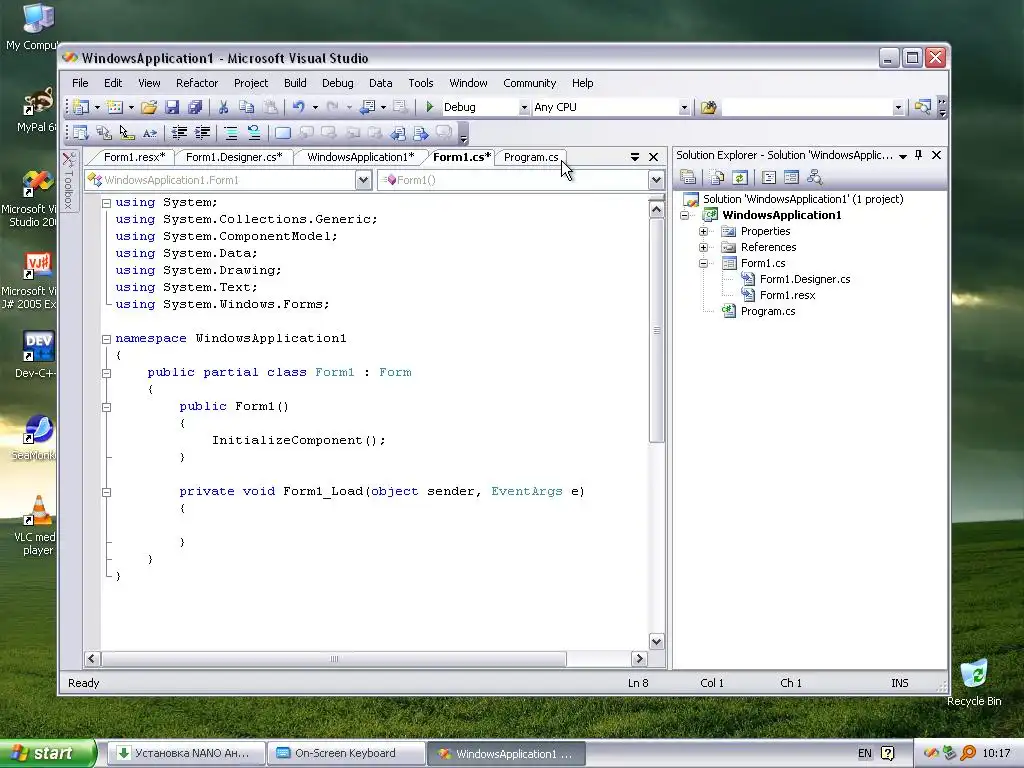This screenshot has width=1024, height=768.
Task: Toggle a bookmark on current line
Action: pos(283,133)
